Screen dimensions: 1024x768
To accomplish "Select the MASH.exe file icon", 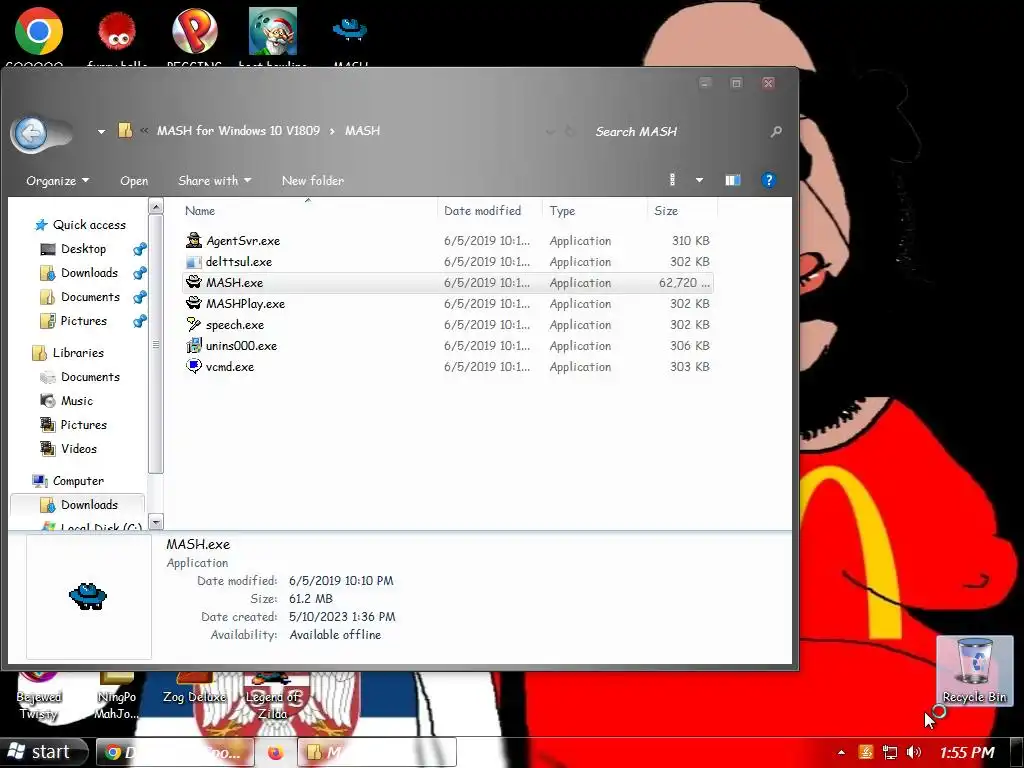I will (194, 282).
